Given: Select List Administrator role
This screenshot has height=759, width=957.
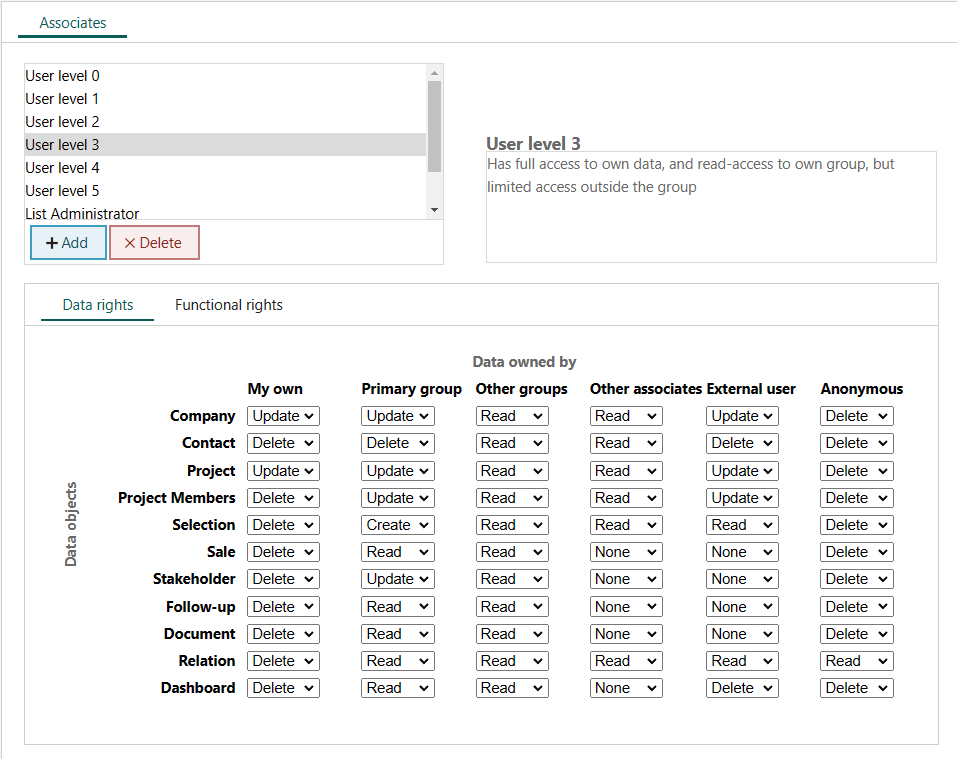Looking at the screenshot, I should click(225, 212).
